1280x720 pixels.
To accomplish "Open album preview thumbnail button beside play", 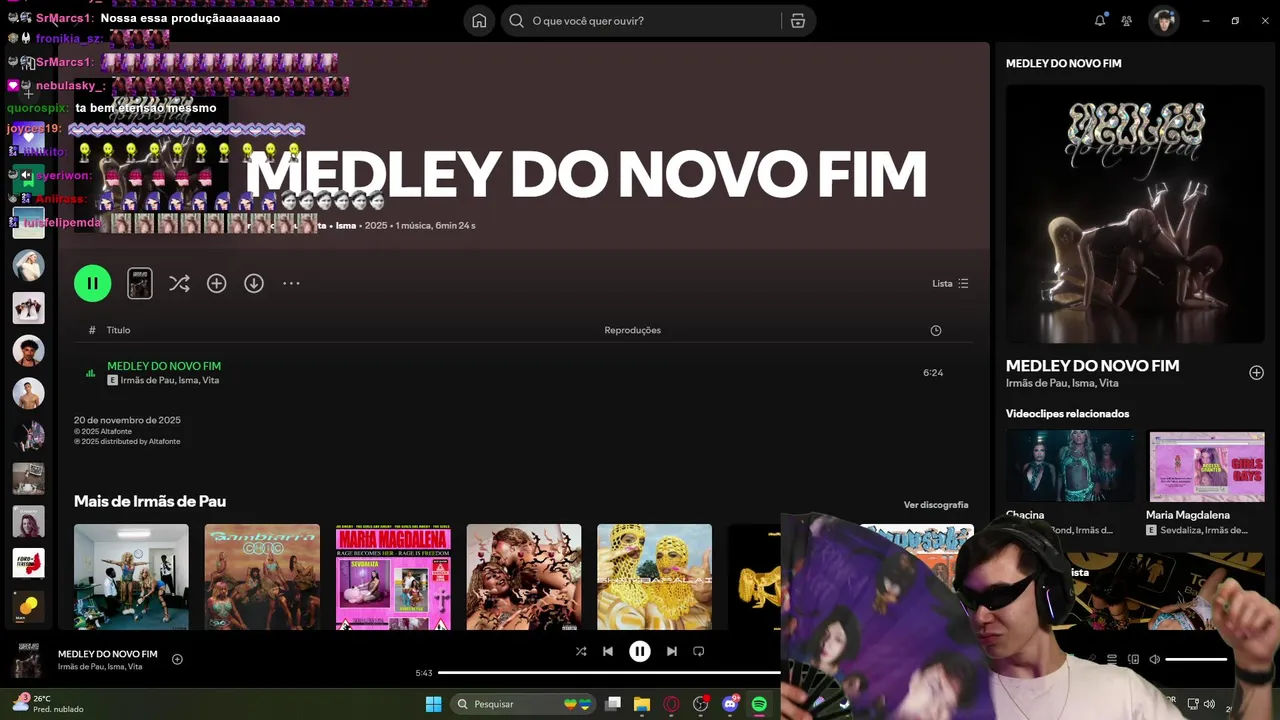I will 140,284.
